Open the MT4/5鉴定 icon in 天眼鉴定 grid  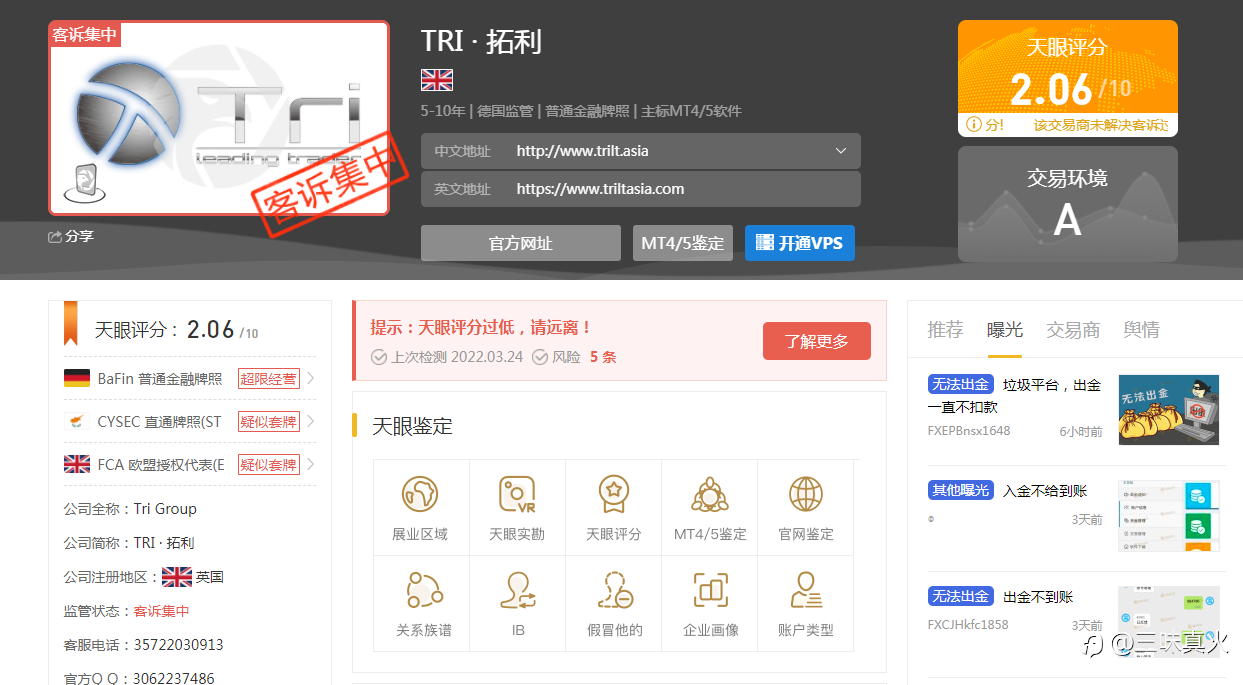710,494
